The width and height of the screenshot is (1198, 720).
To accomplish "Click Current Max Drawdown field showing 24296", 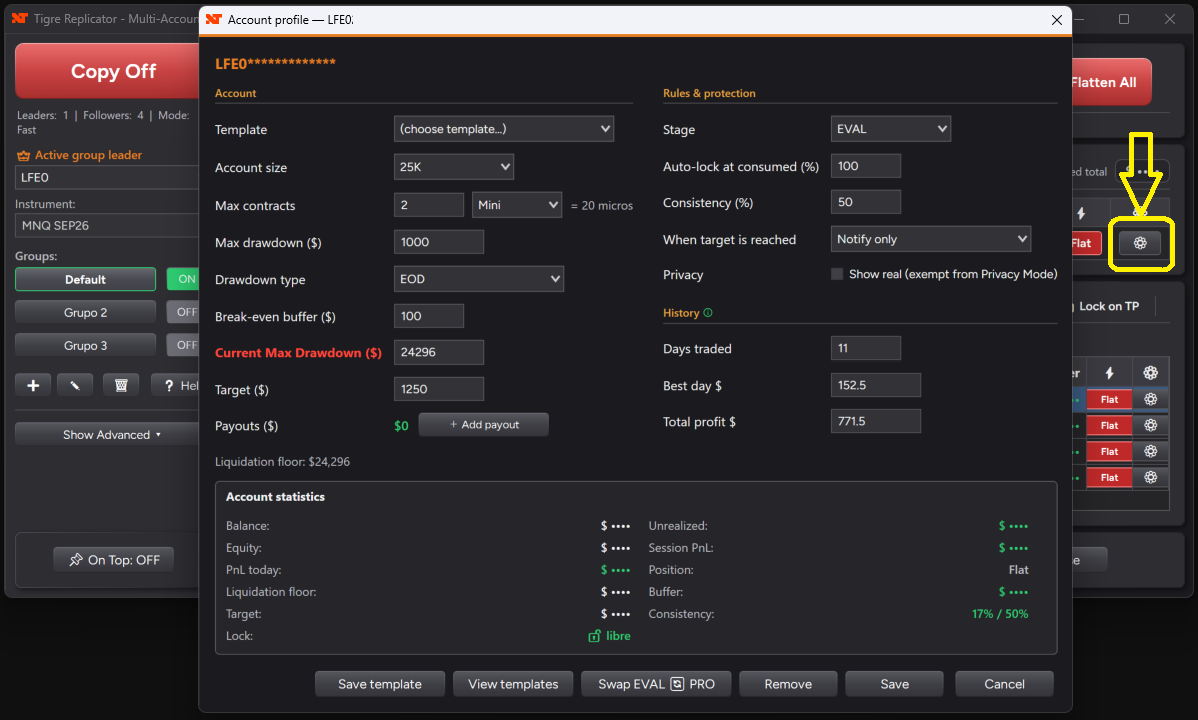I will pyautogui.click(x=439, y=352).
